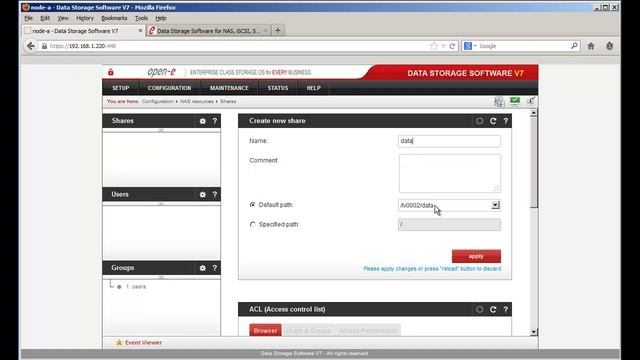Open Groups panel settings gear
Viewport: 640px width, 360px height.
point(202,268)
